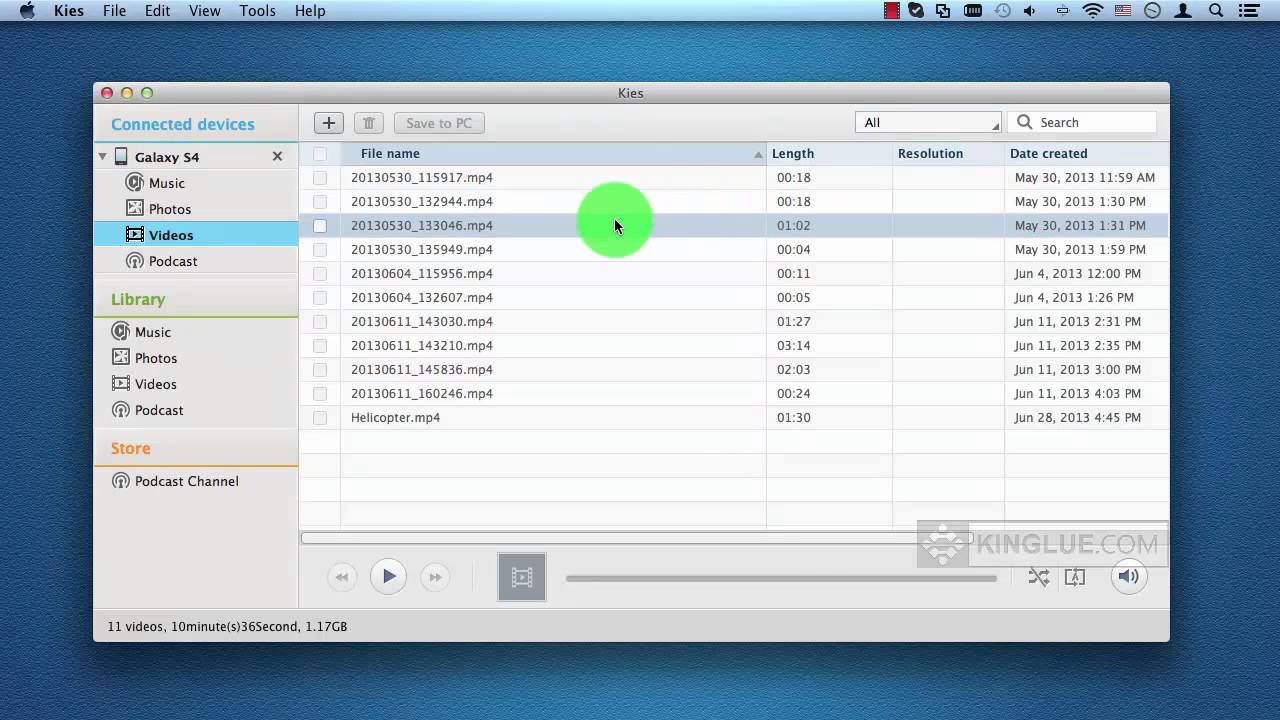
Task: Check the box for 20130530_135949.mp4
Action: click(320, 250)
